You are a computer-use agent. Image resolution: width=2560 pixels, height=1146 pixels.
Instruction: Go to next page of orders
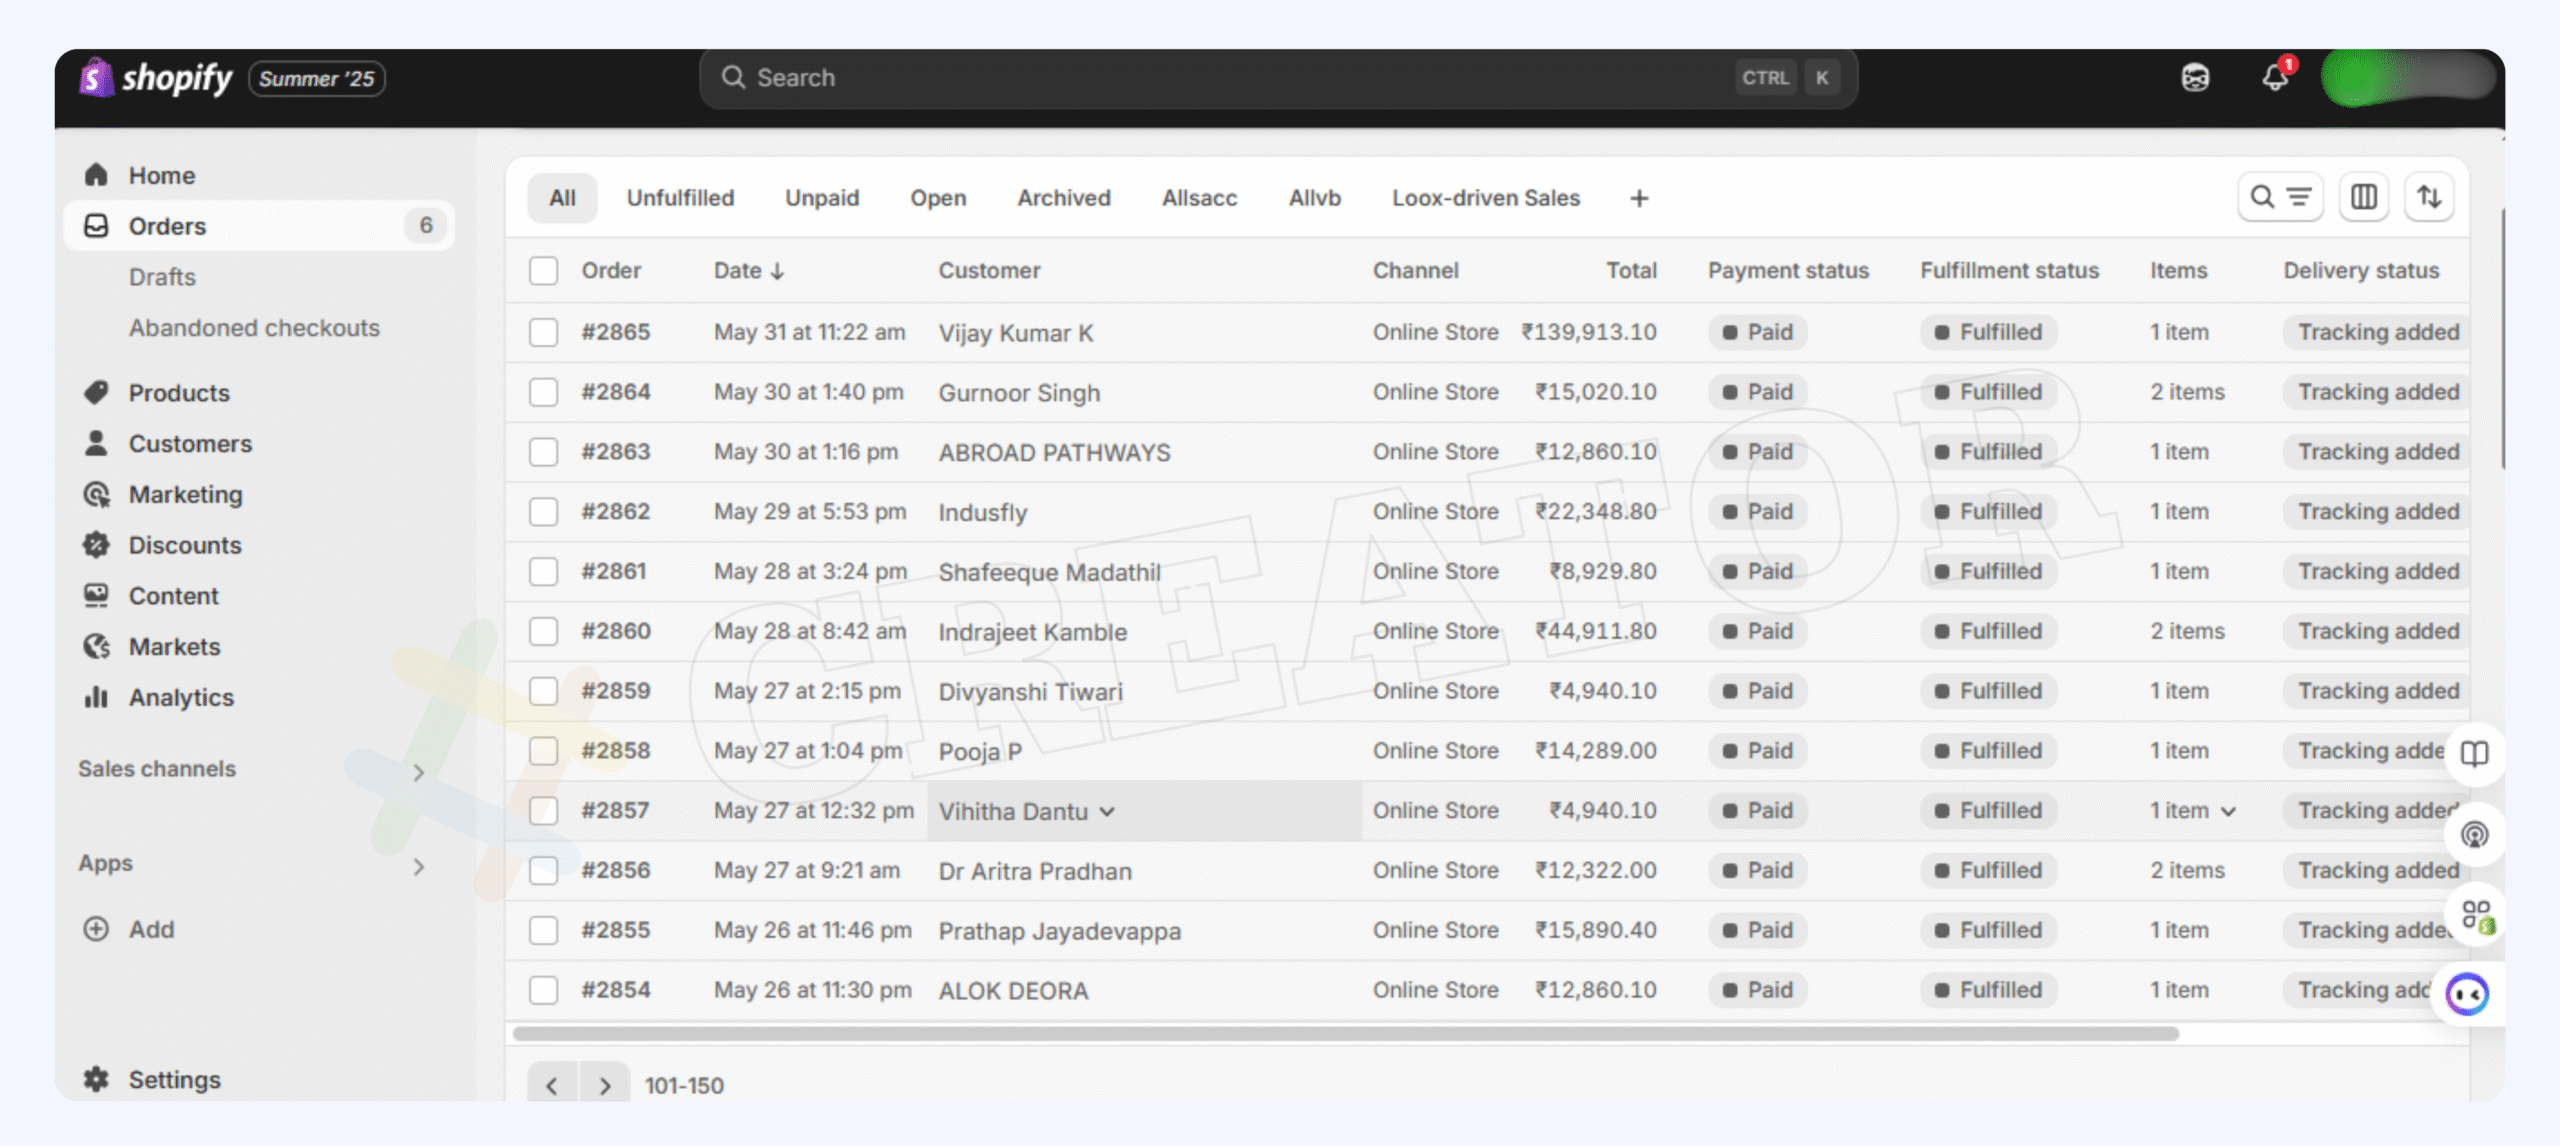(x=604, y=1085)
